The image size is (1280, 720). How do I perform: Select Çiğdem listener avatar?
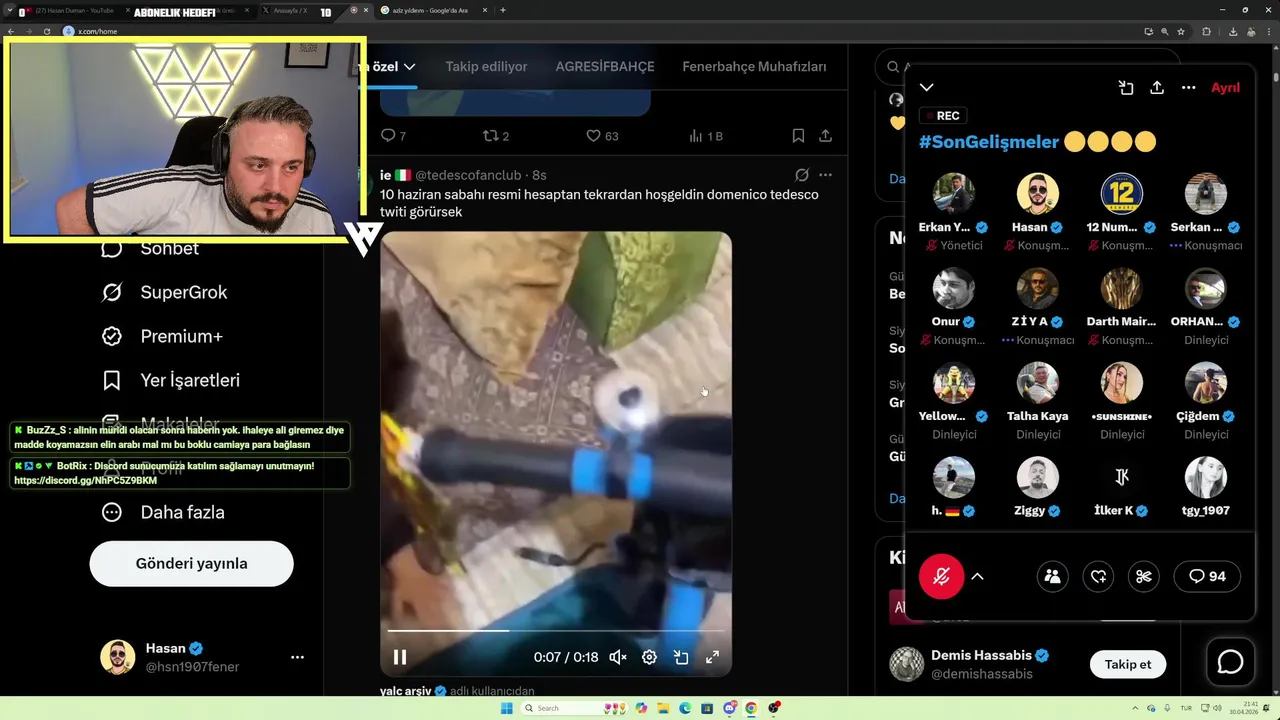[1206, 383]
